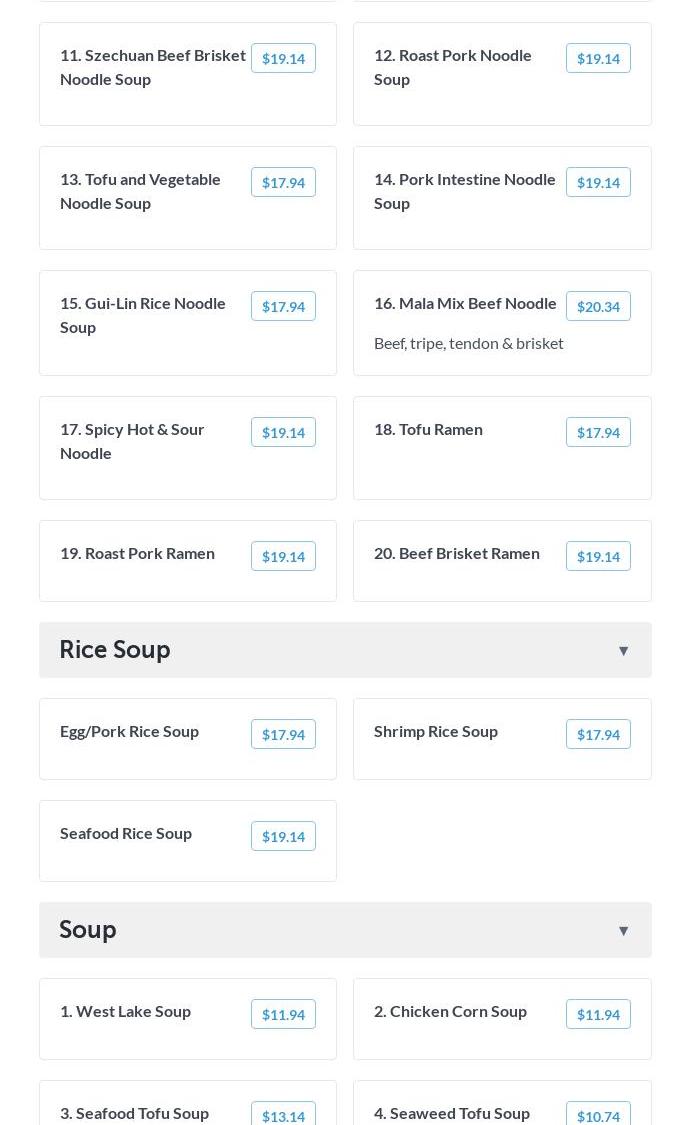The width and height of the screenshot is (690, 1125).
Task: Click $19.14 price for Beef Brisket Ramen
Action: (598, 557)
